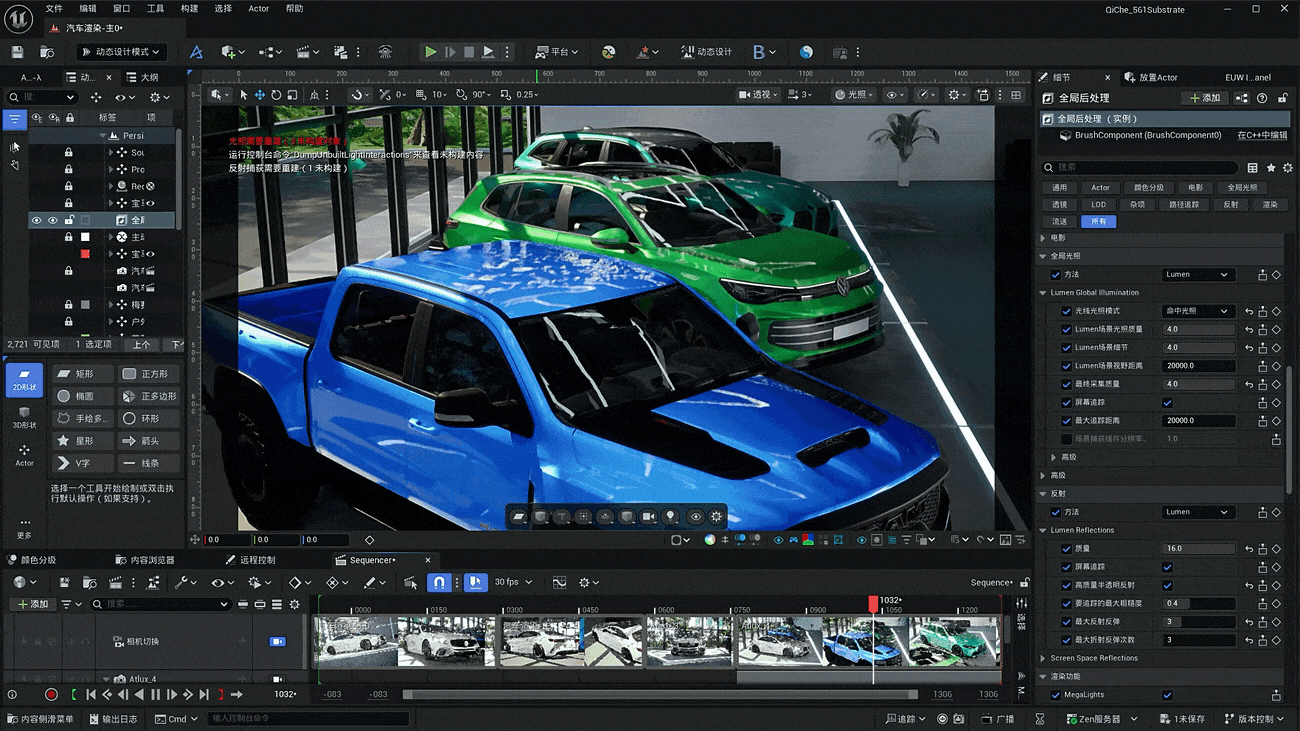Open the 30 fps frame rate dropdown
This screenshot has width=1300, height=731.
coord(514,582)
